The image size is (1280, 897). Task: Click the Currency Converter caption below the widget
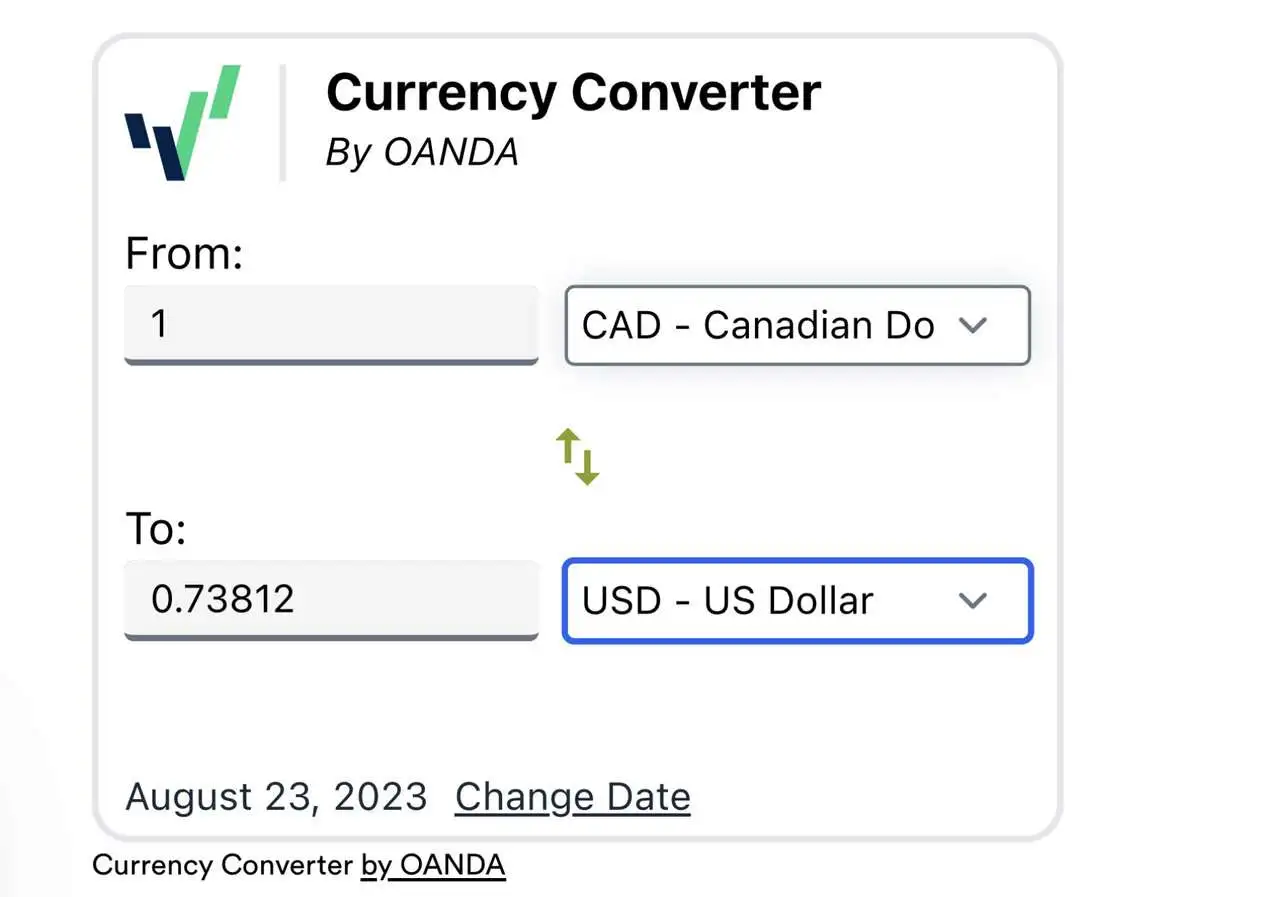[222, 865]
